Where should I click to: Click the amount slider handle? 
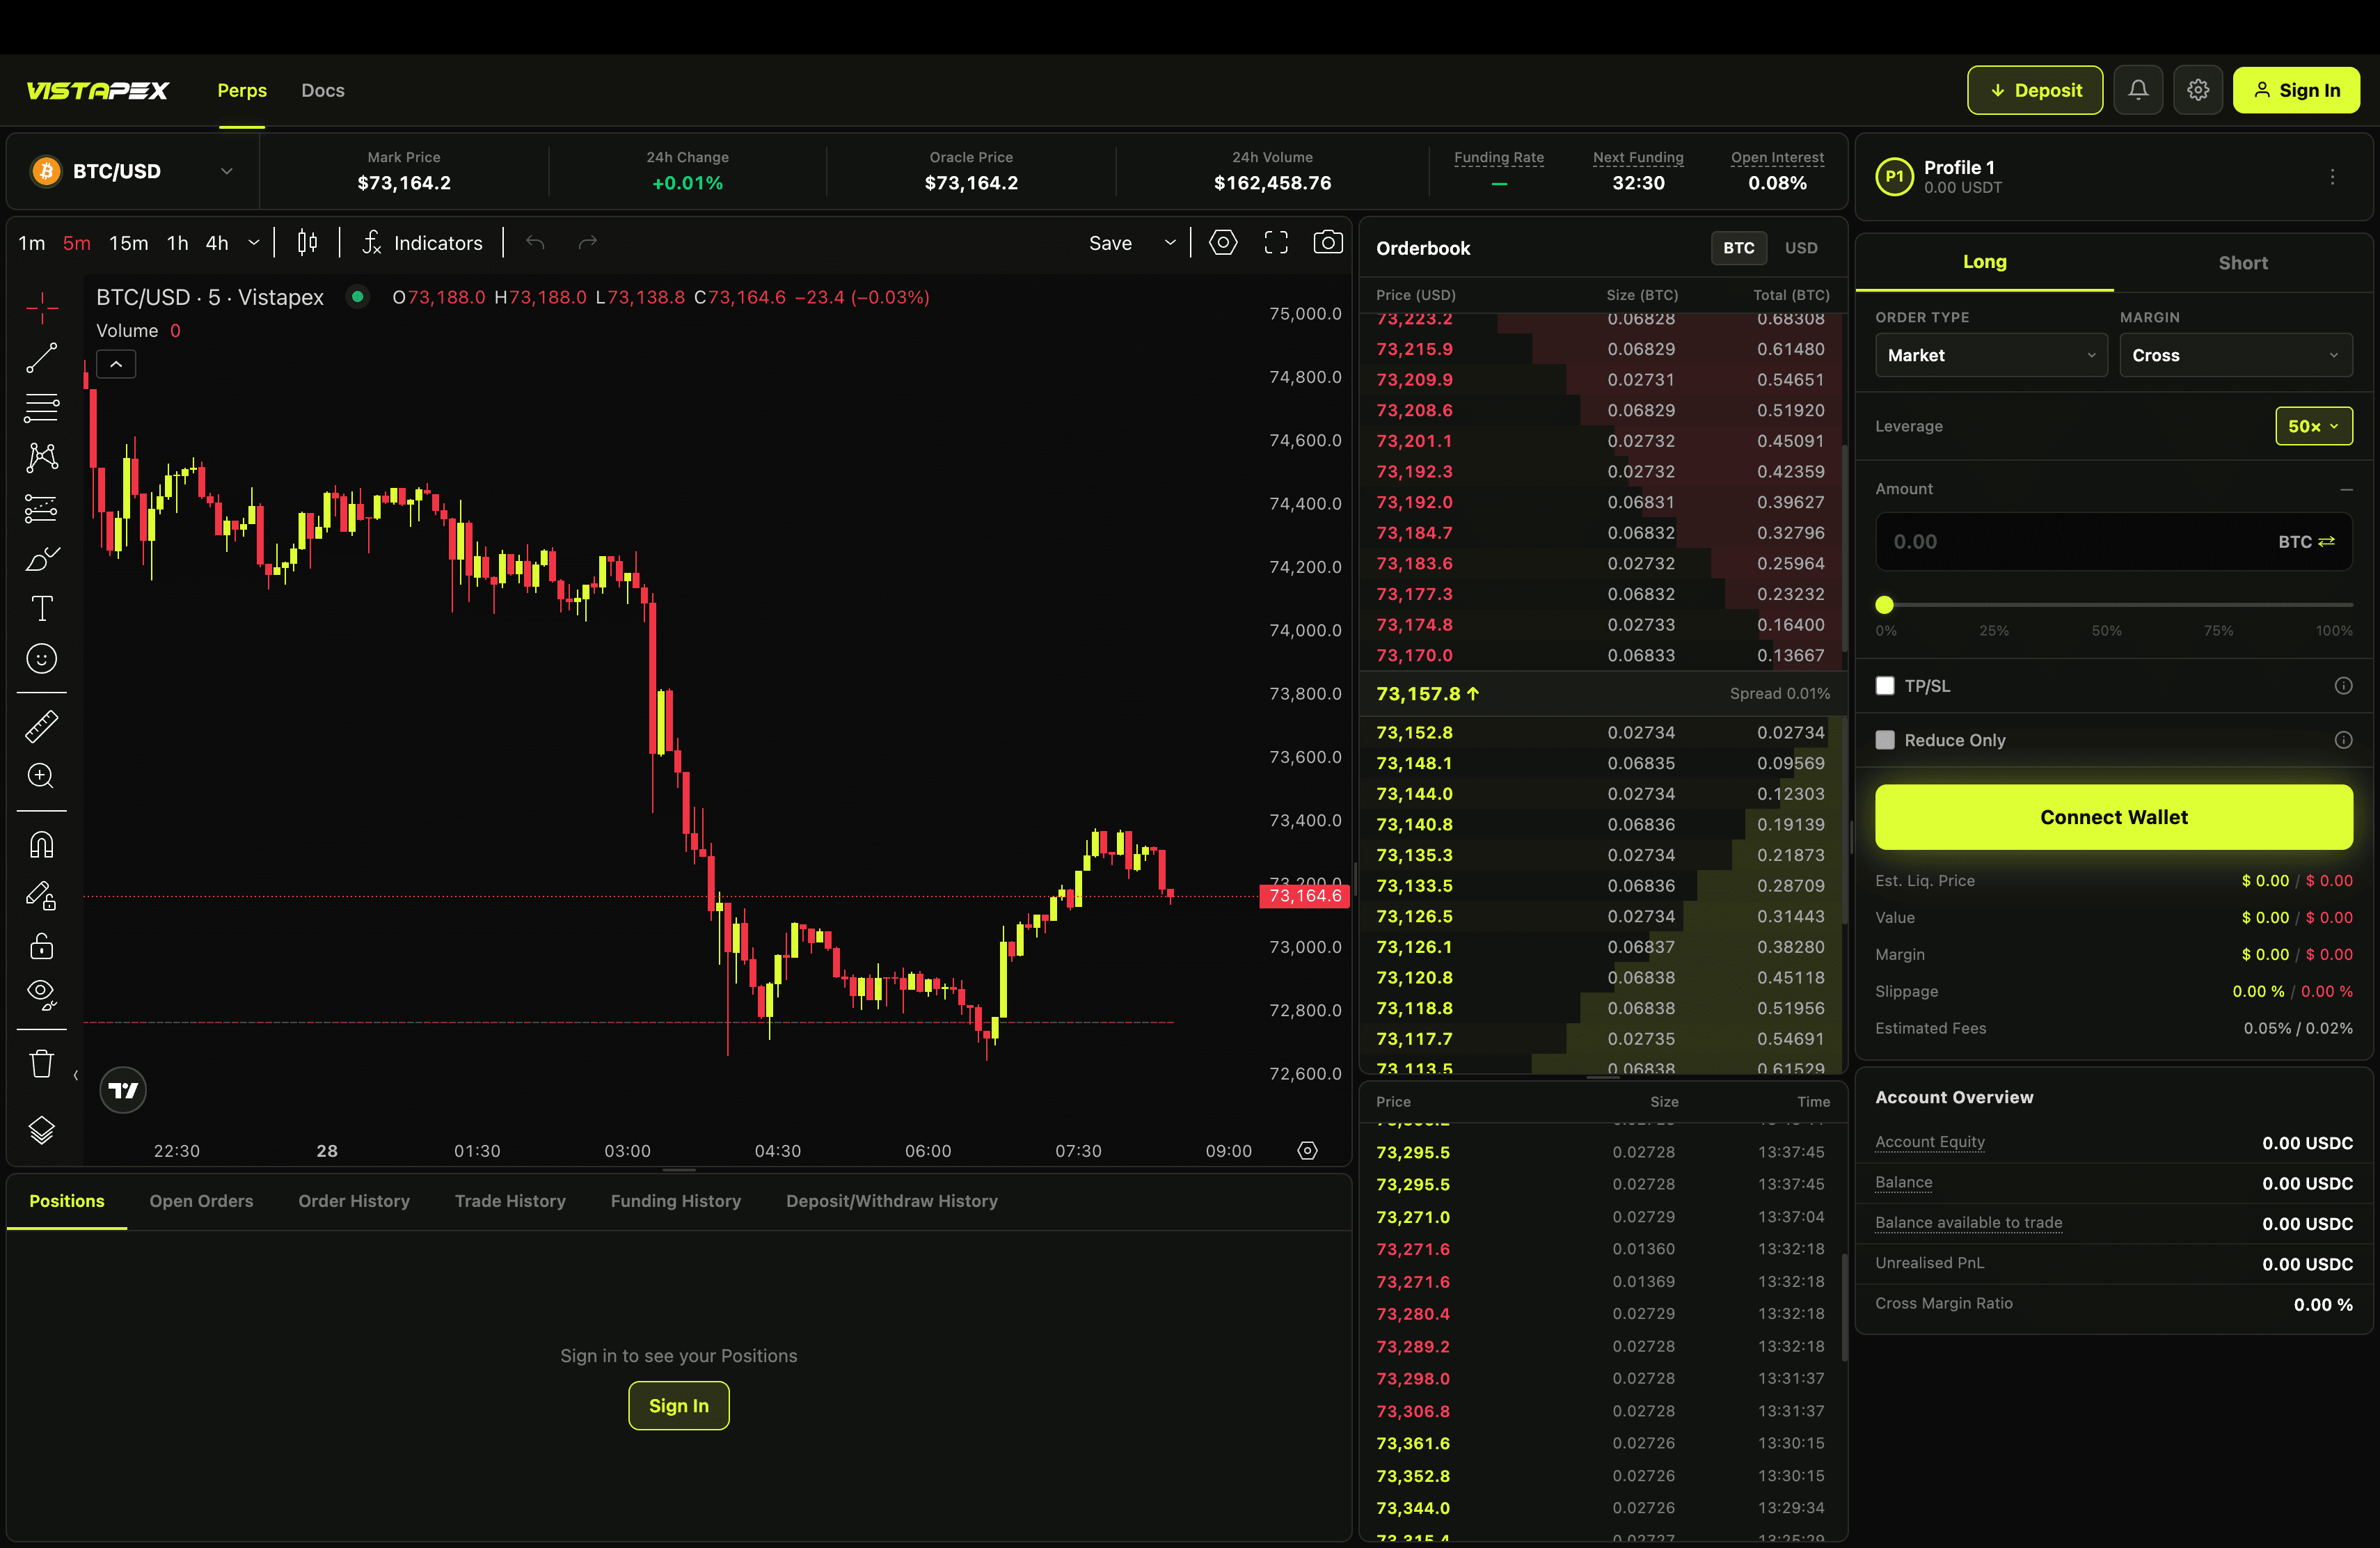[1884, 605]
